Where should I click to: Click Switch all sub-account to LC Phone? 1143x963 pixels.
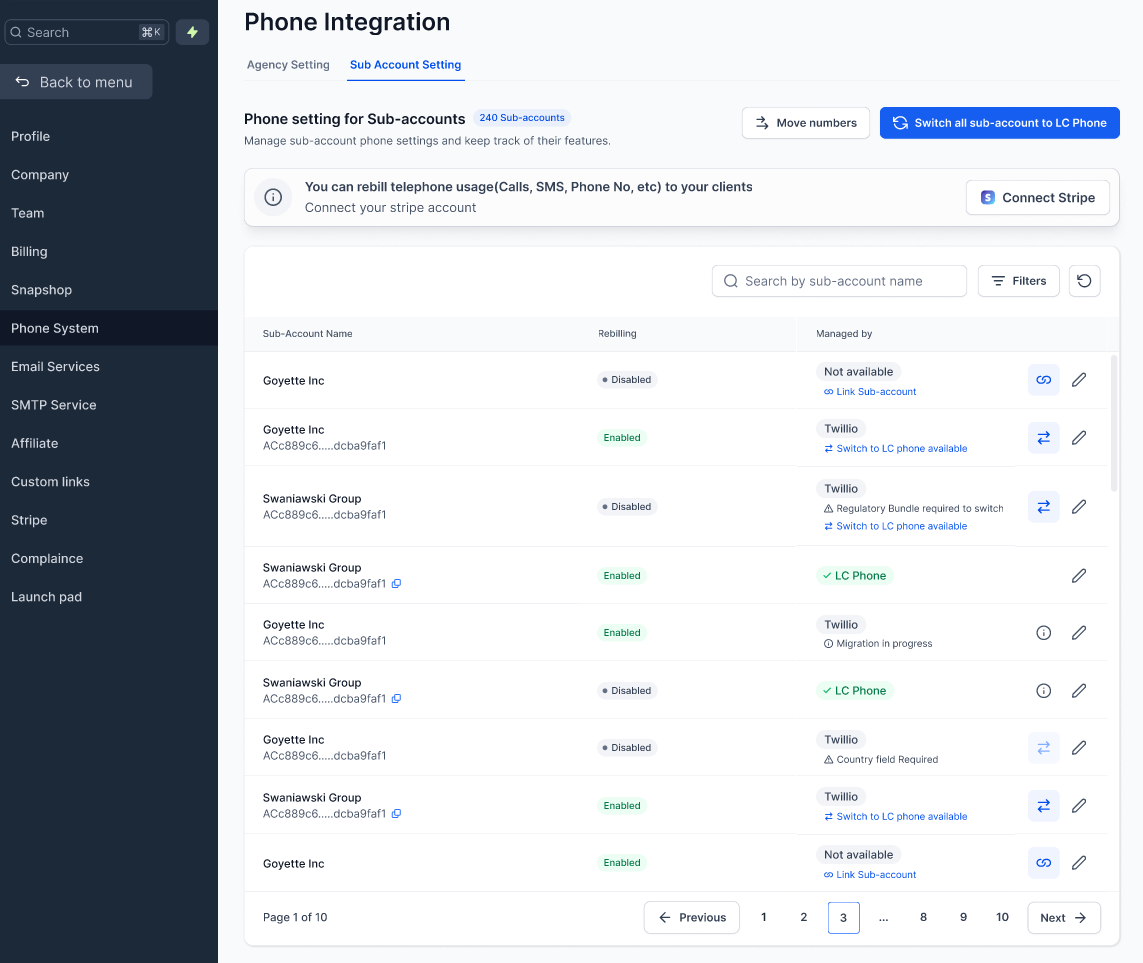tap(999, 123)
